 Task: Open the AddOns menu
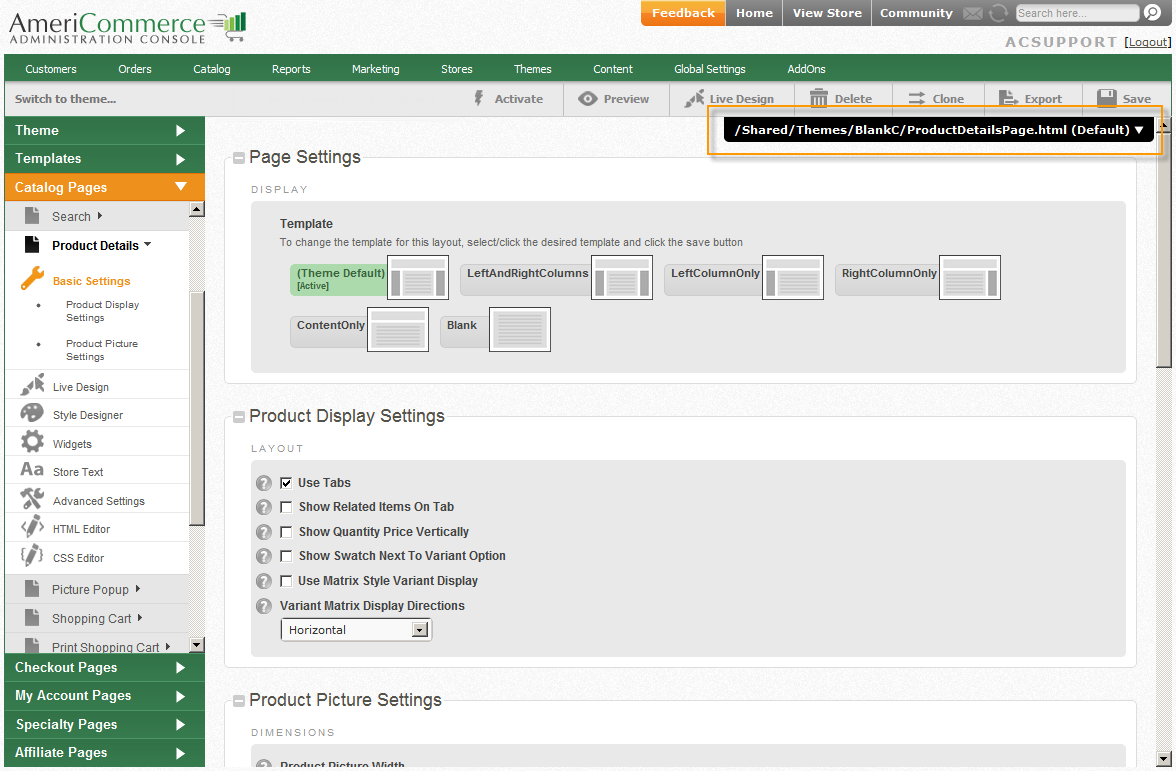tap(806, 69)
